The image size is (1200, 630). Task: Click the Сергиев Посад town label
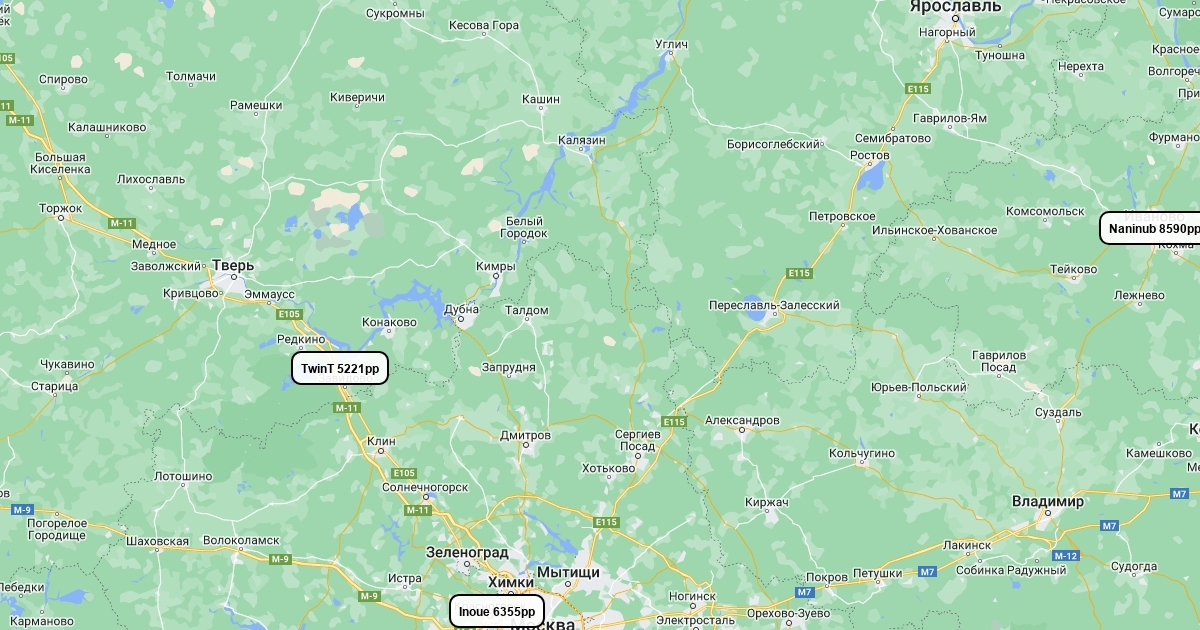click(637, 440)
